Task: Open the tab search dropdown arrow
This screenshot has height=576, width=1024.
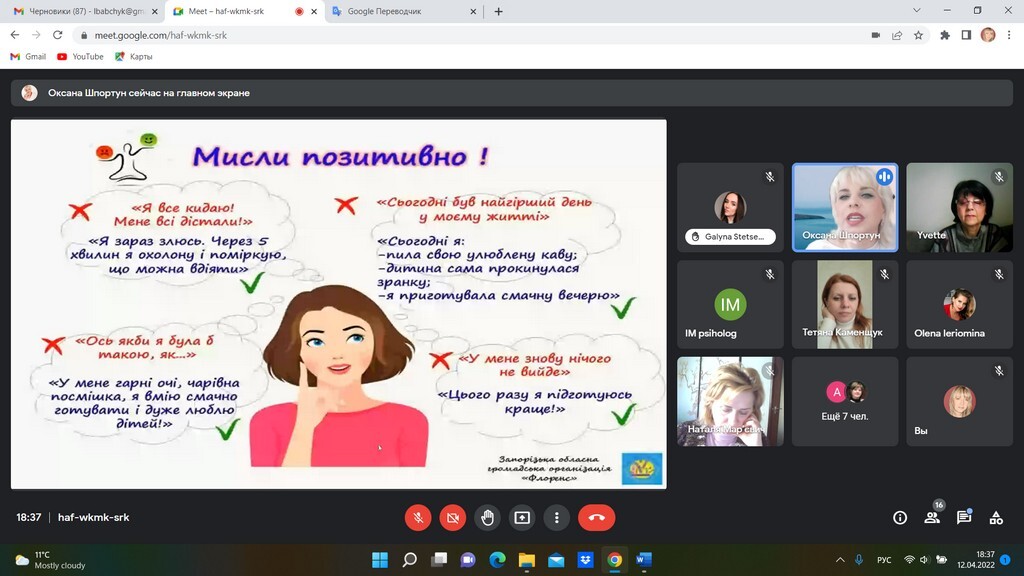Action: [x=917, y=10]
